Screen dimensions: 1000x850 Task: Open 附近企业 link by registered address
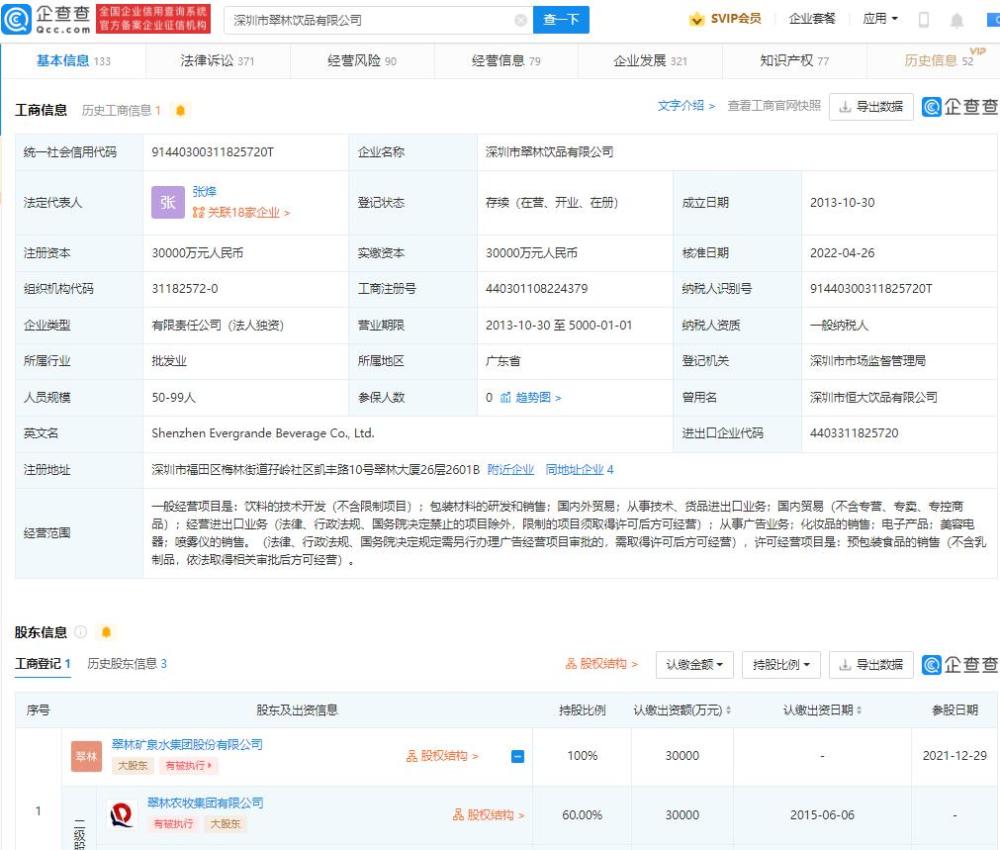coord(510,469)
